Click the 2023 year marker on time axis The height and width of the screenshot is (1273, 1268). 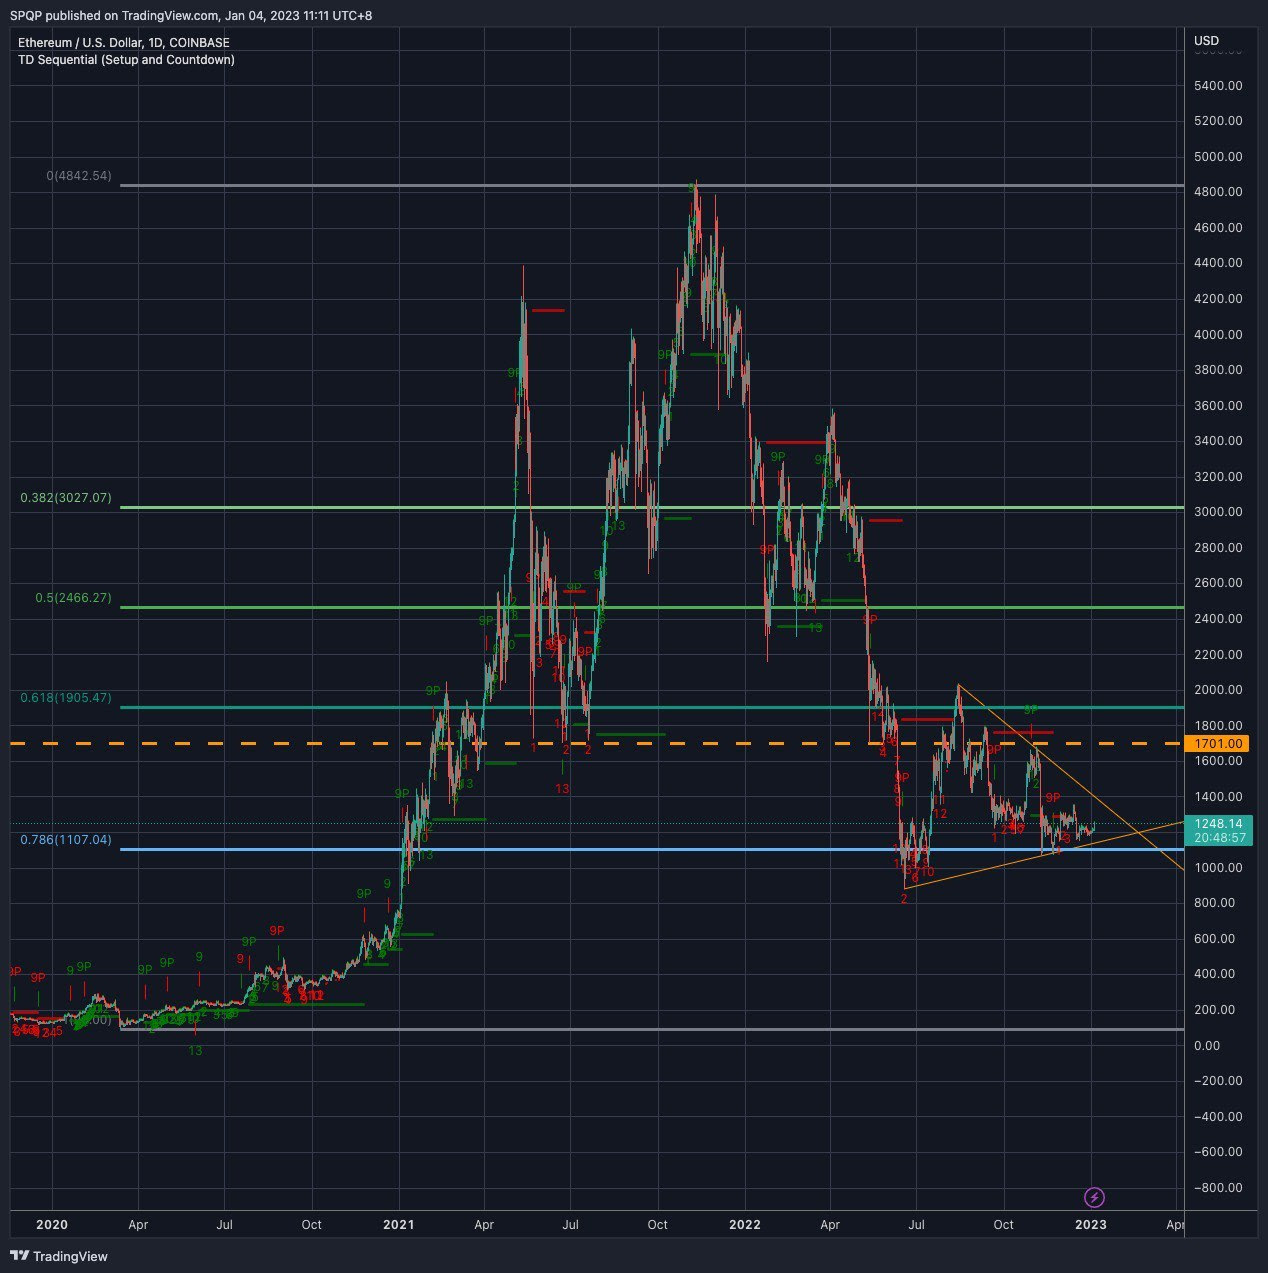1091,1225
